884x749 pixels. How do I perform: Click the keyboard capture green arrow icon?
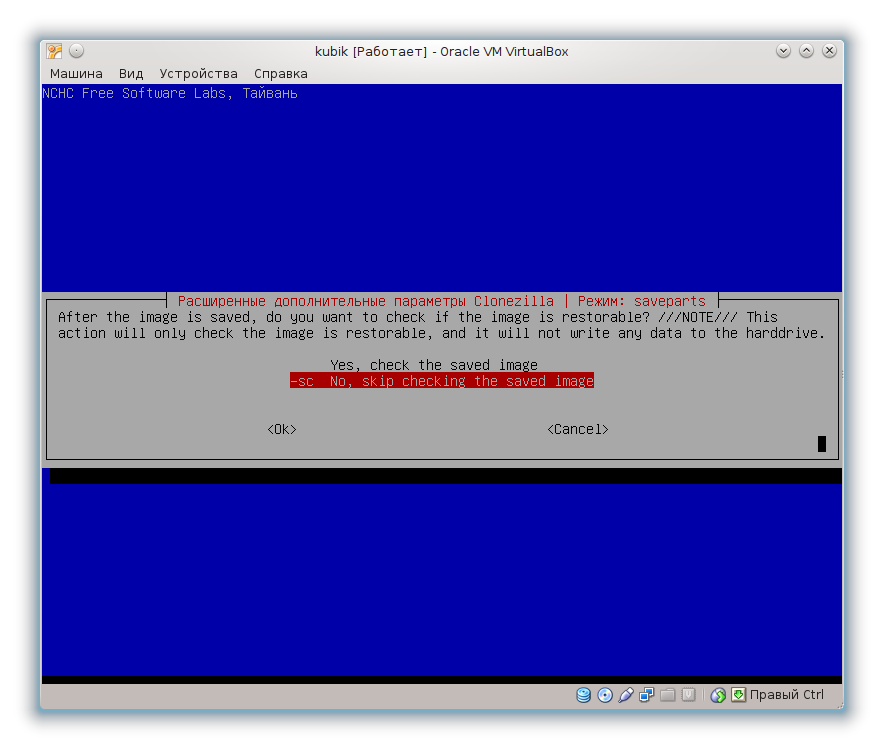click(739, 695)
